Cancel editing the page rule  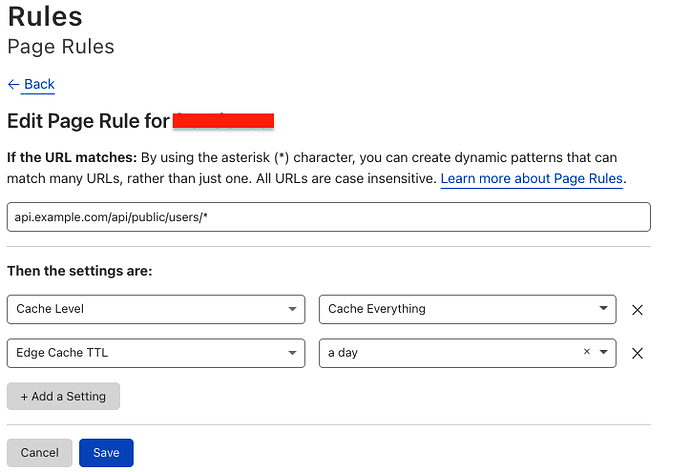[39, 453]
